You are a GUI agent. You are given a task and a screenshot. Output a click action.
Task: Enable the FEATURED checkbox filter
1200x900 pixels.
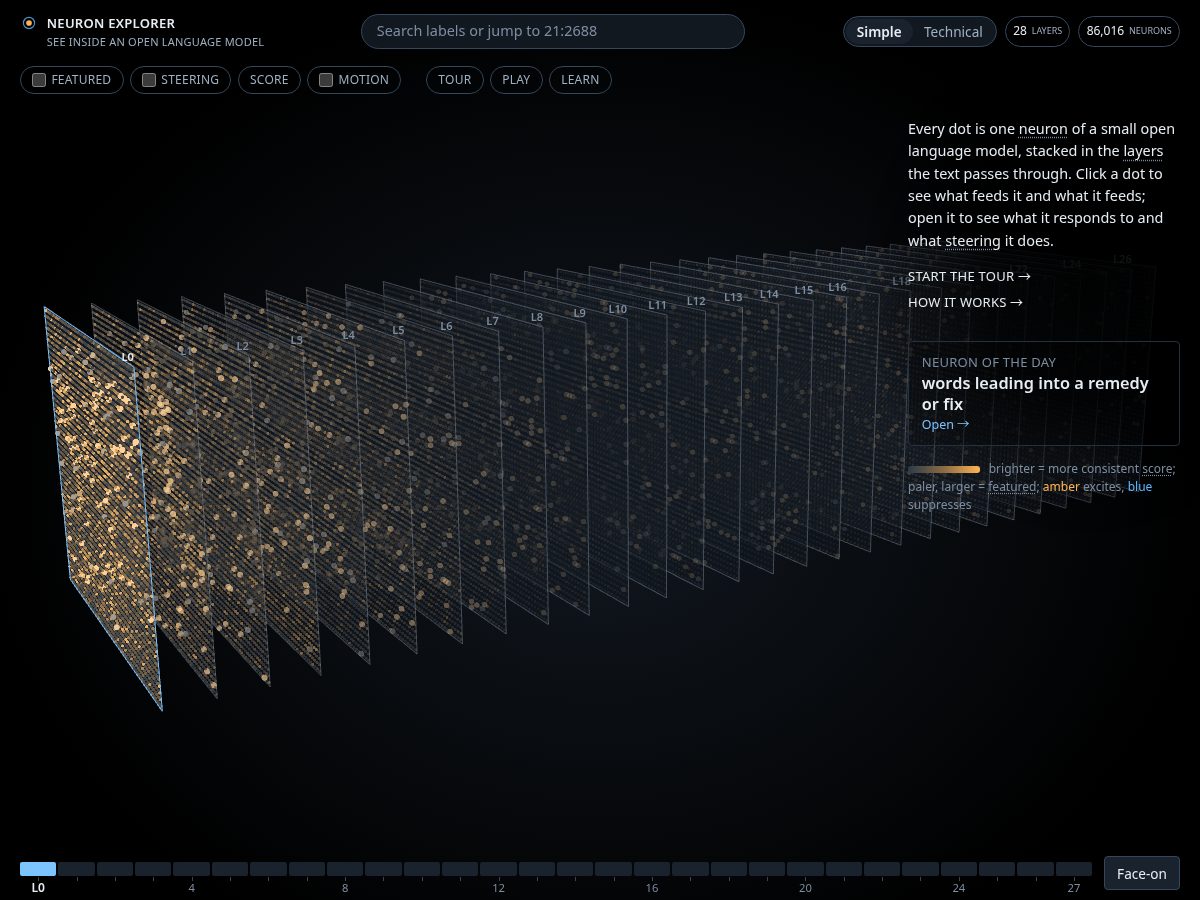[39, 80]
